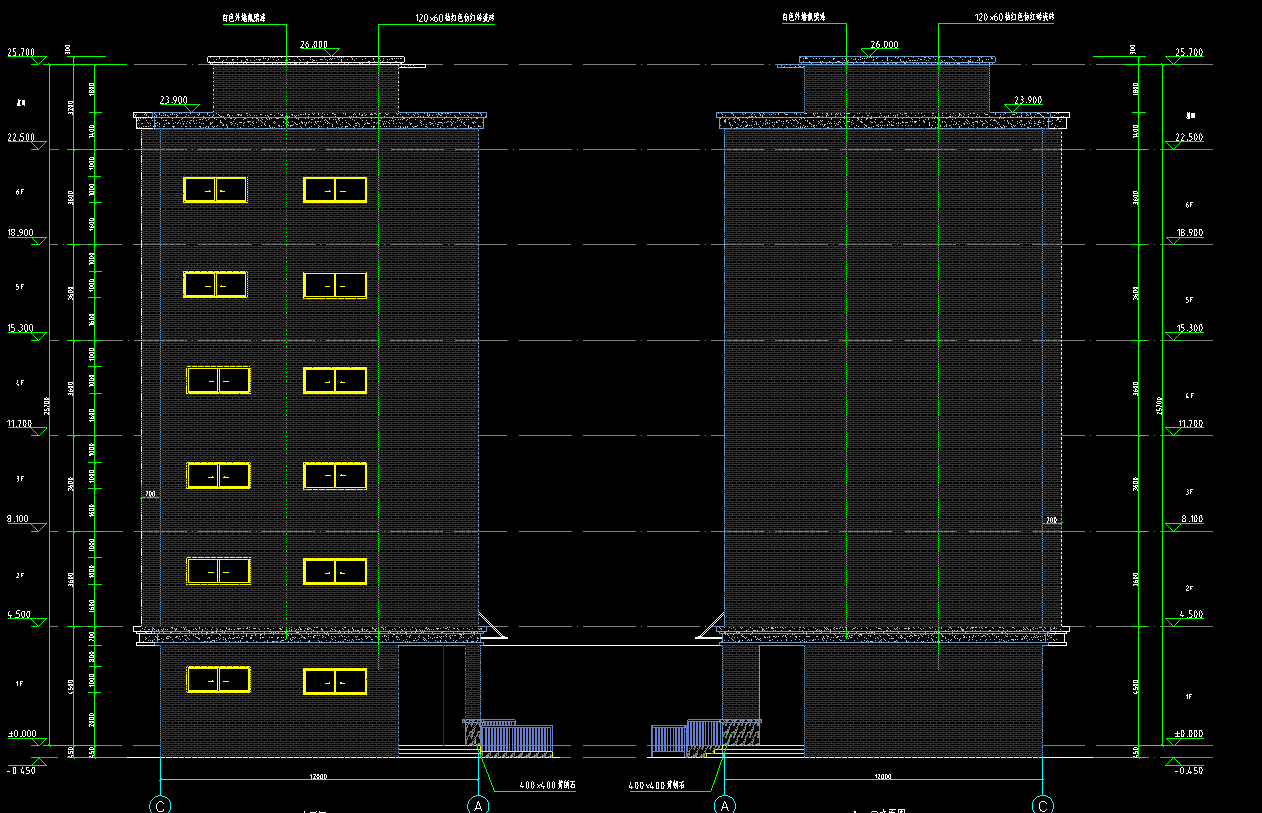1262x813 pixels.
Task: Click the 1F right yellow window on left elevation
Action: coord(335,681)
